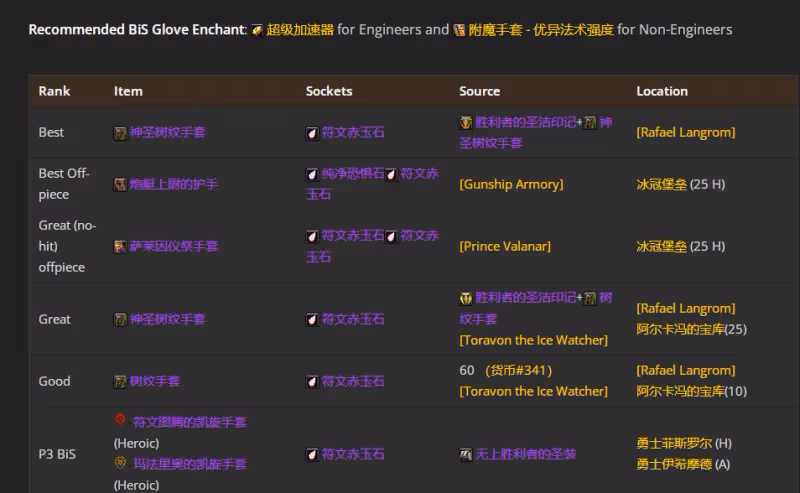The height and width of the screenshot is (493, 800).
Task: Click the 无上胜利者的圣装 icon
Action: (466, 455)
